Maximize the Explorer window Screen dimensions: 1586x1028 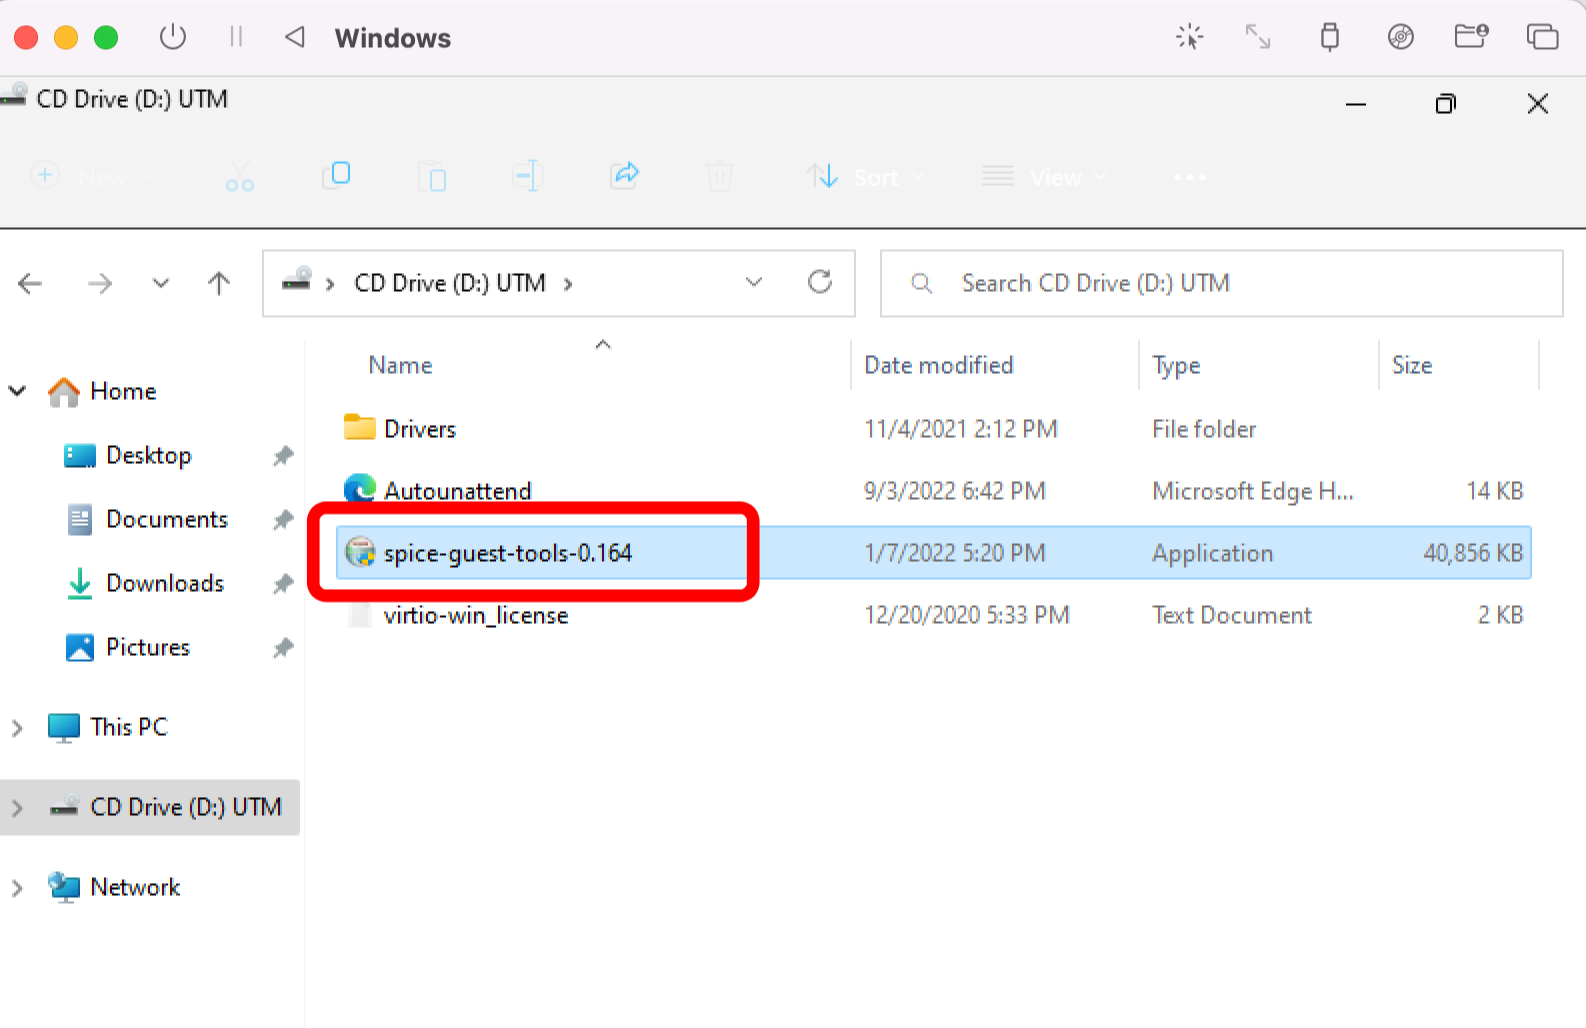point(1446,103)
